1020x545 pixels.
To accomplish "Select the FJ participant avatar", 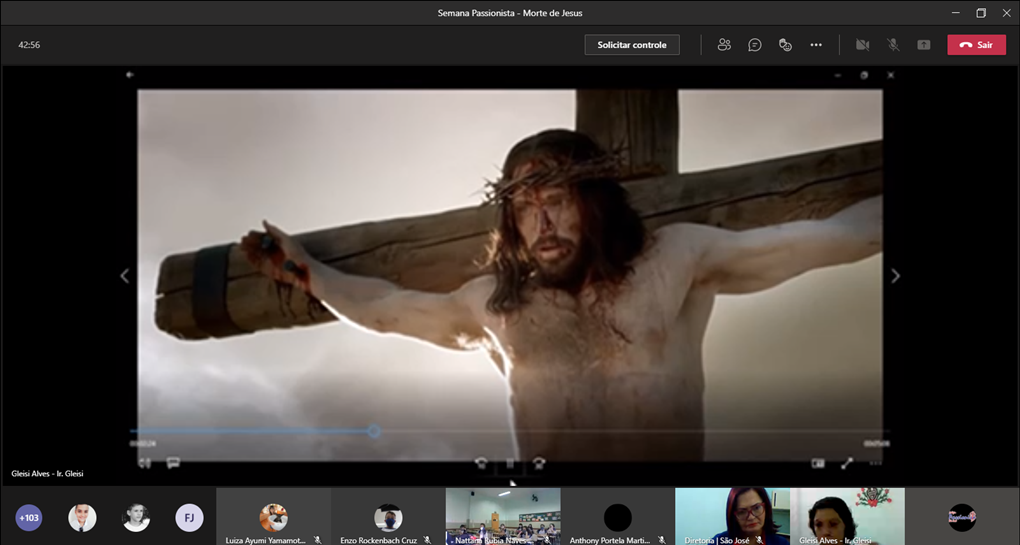I will pyautogui.click(x=189, y=517).
